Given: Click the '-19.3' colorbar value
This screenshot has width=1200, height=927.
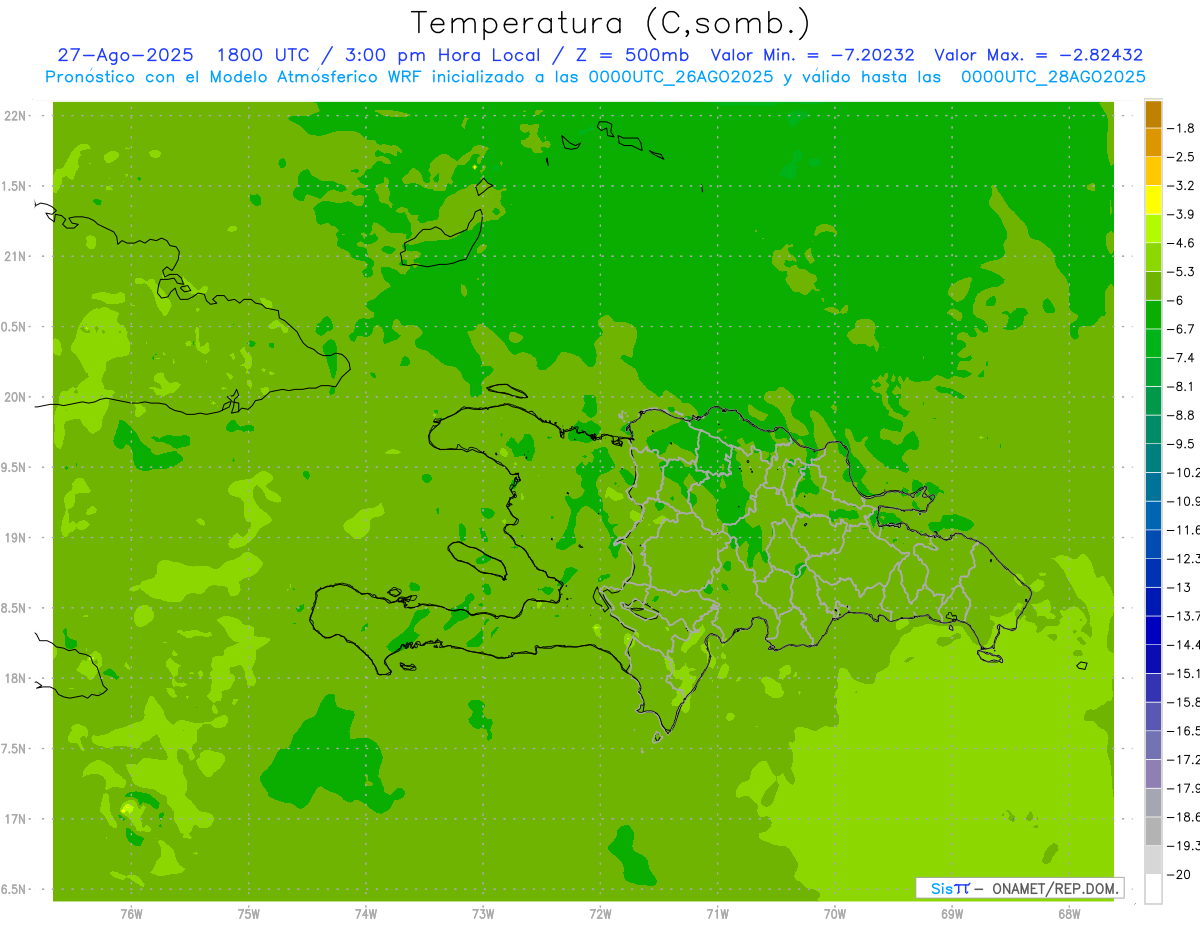Looking at the screenshot, I should [x=1184, y=845].
